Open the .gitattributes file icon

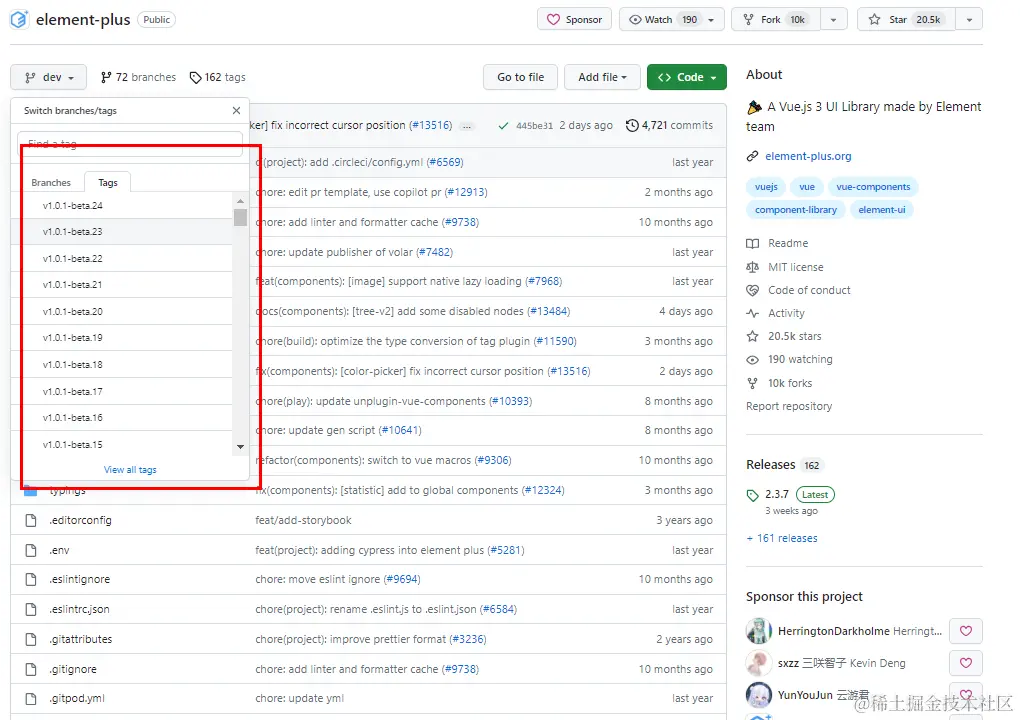click(31, 639)
